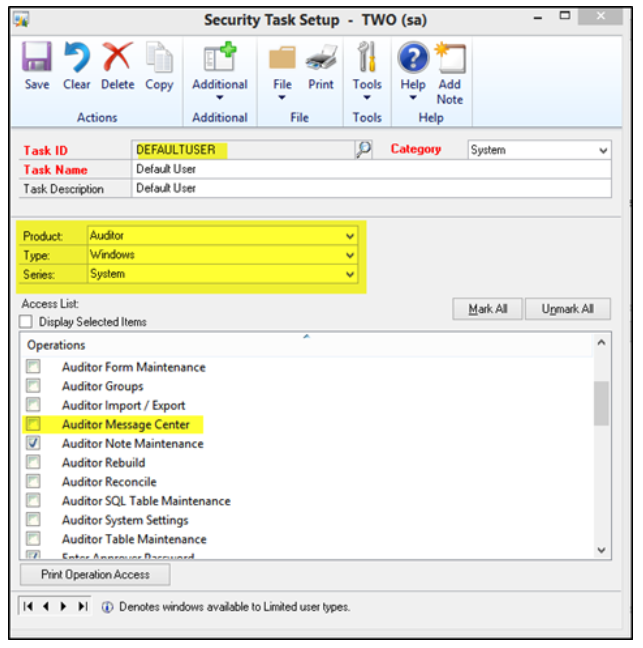643x648 pixels.
Task: Minimize the Security Task Setup window
Action: (538, 17)
